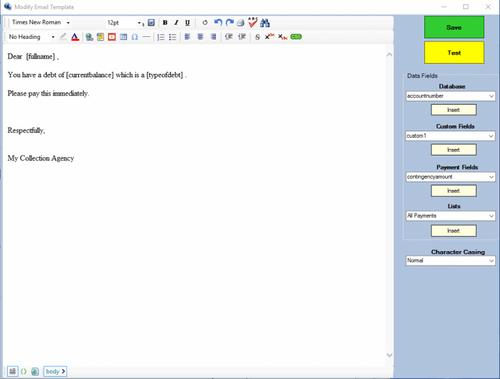Expand the Payment Fields contingencyamount dropdown

pyautogui.click(x=491, y=177)
